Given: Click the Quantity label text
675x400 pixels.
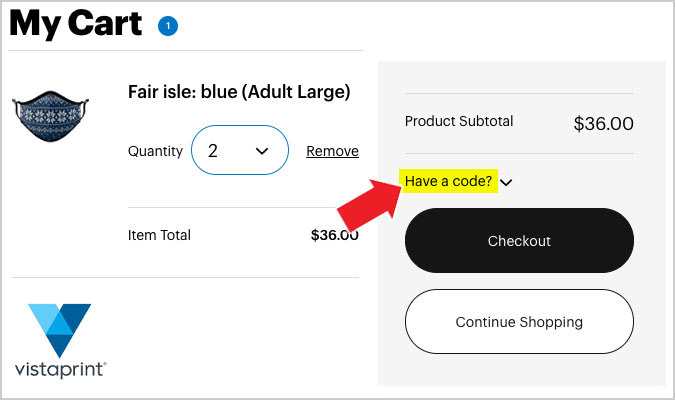Looking at the screenshot, I should [155, 151].
